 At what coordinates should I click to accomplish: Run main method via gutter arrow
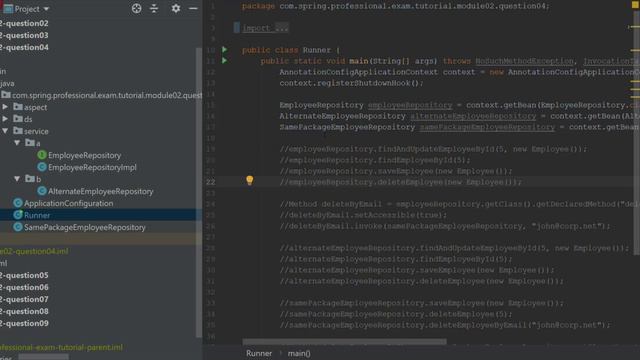[x=224, y=60]
